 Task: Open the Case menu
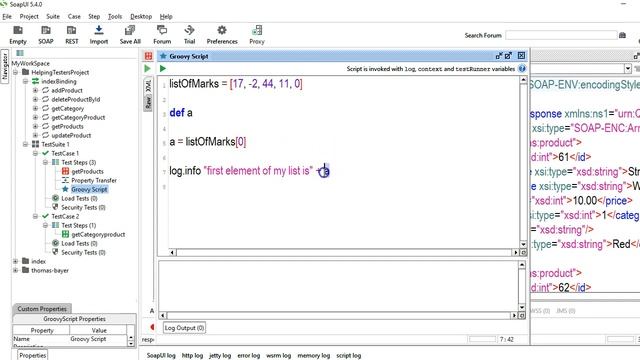[74, 16]
